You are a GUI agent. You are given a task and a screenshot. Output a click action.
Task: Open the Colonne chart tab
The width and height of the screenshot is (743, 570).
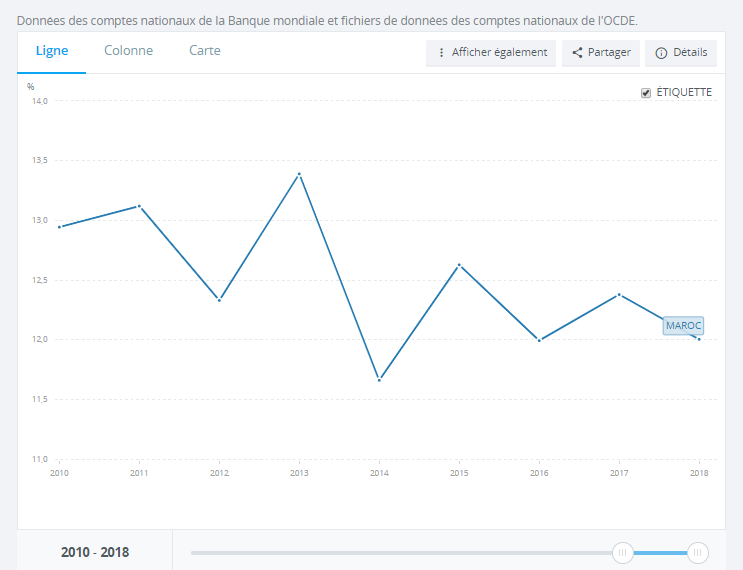tap(129, 51)
